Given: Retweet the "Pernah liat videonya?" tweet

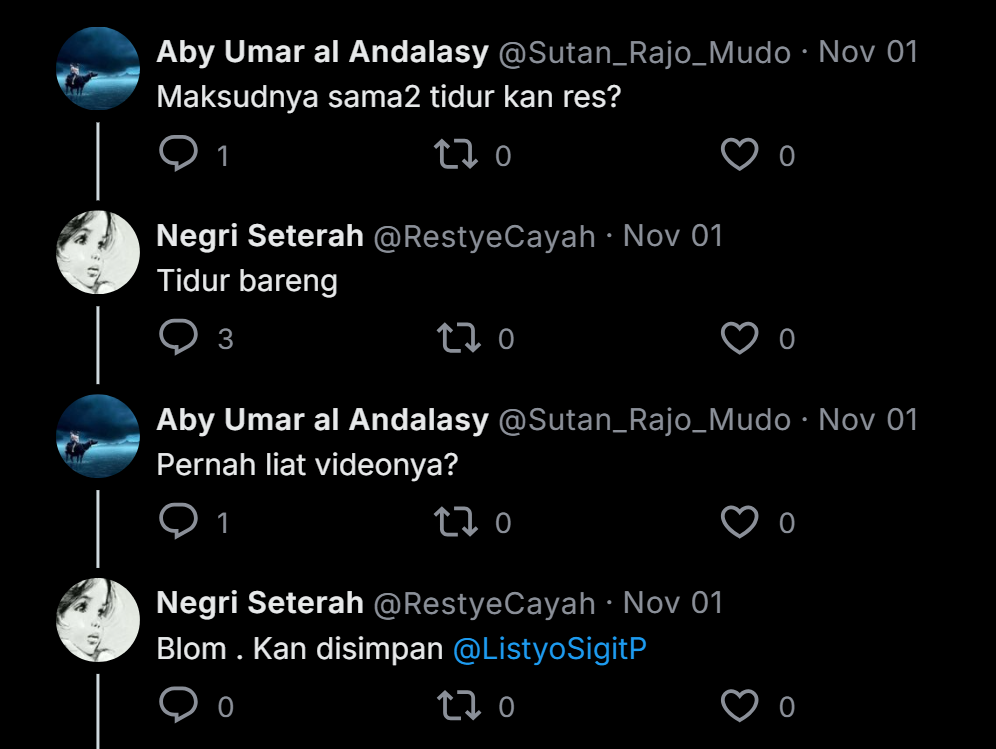Looking at the screenshot, I should [x=457, y=522].
